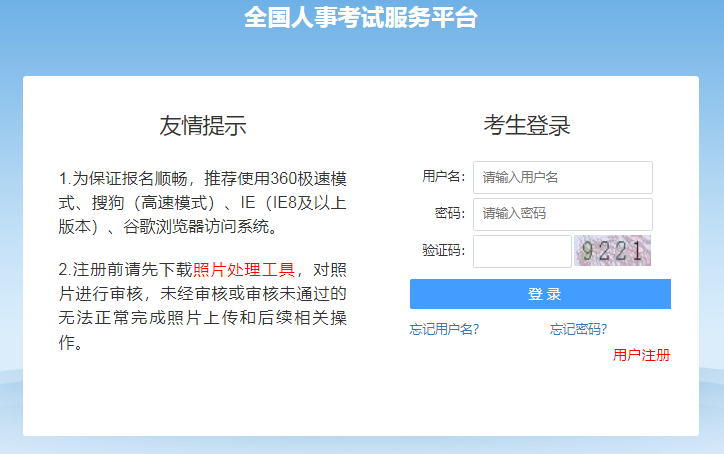The height and width of the screenshot is (454, 724).
Task: Click the 考生登录 heading
Action: pos(527,126)
